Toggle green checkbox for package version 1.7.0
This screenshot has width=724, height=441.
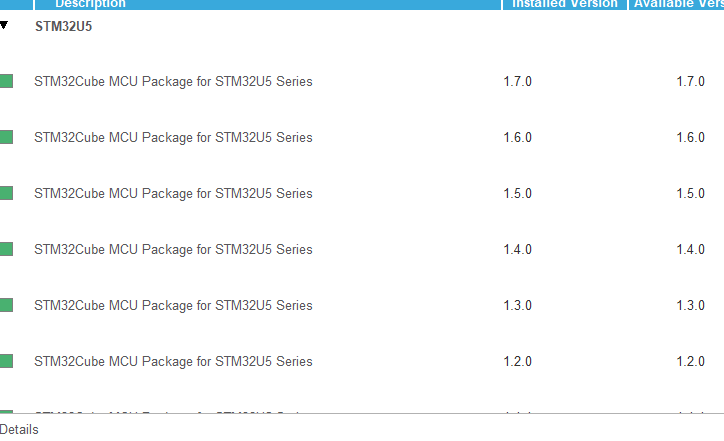(6, 81)
